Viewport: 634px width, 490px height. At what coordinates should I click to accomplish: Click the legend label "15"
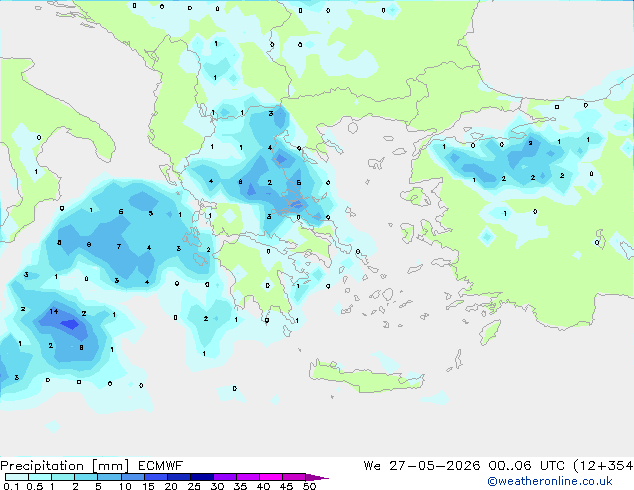148,486
